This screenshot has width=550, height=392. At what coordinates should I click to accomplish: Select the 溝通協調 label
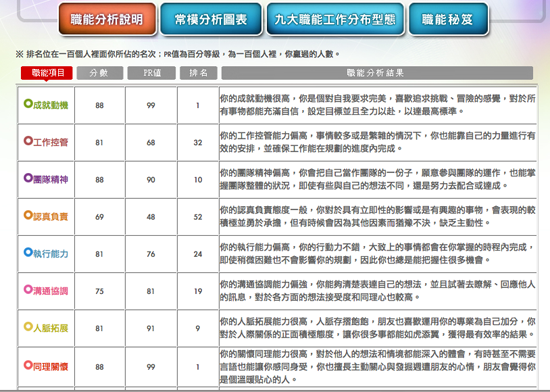(x=51, y=291)
